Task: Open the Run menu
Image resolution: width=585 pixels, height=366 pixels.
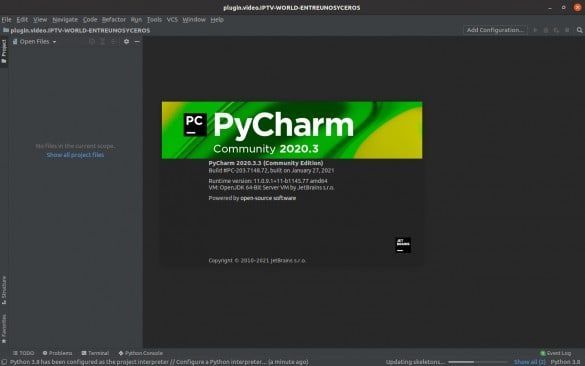Action: (136, 19)
